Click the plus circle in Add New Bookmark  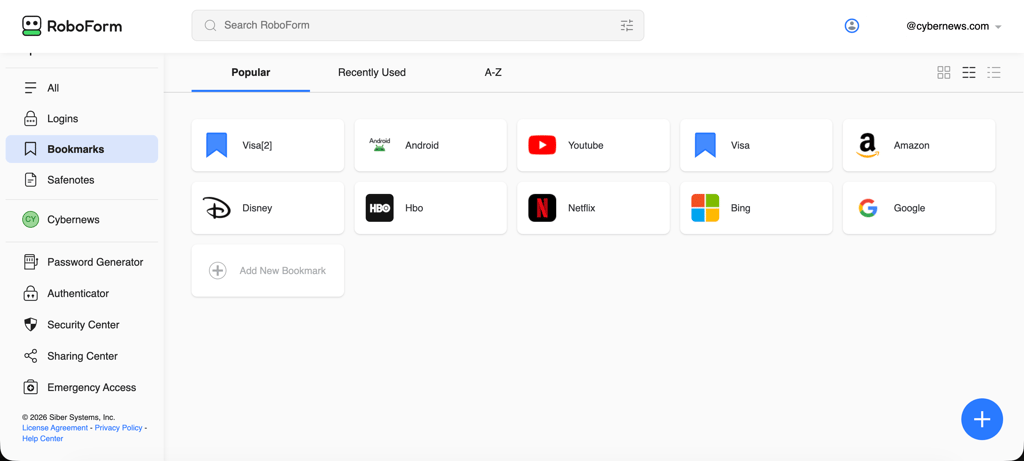217,270
